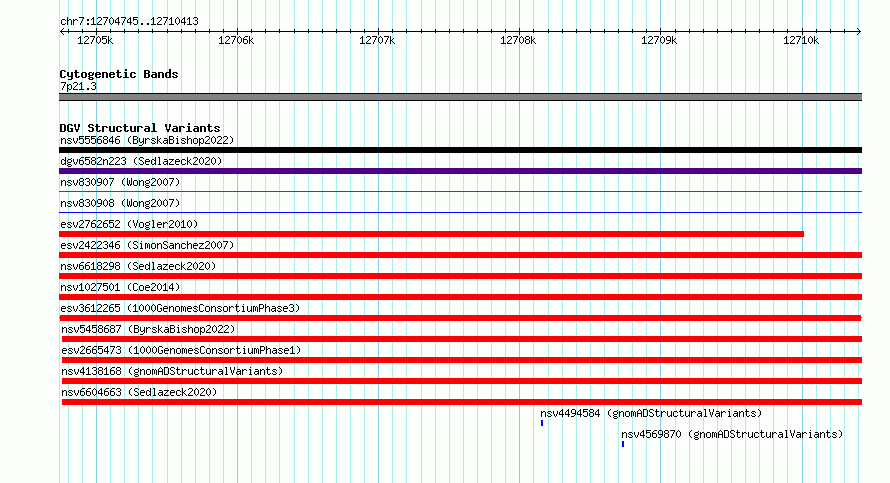
Task: Select the red esv2665473 variant bar
Action: pos(462,360)
